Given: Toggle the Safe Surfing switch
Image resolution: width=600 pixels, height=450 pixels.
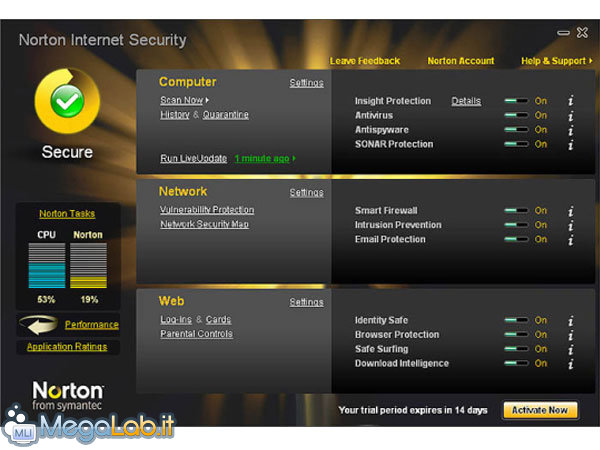Looking at the screenshot, I should pyautogui.click(x=516, y=349).
